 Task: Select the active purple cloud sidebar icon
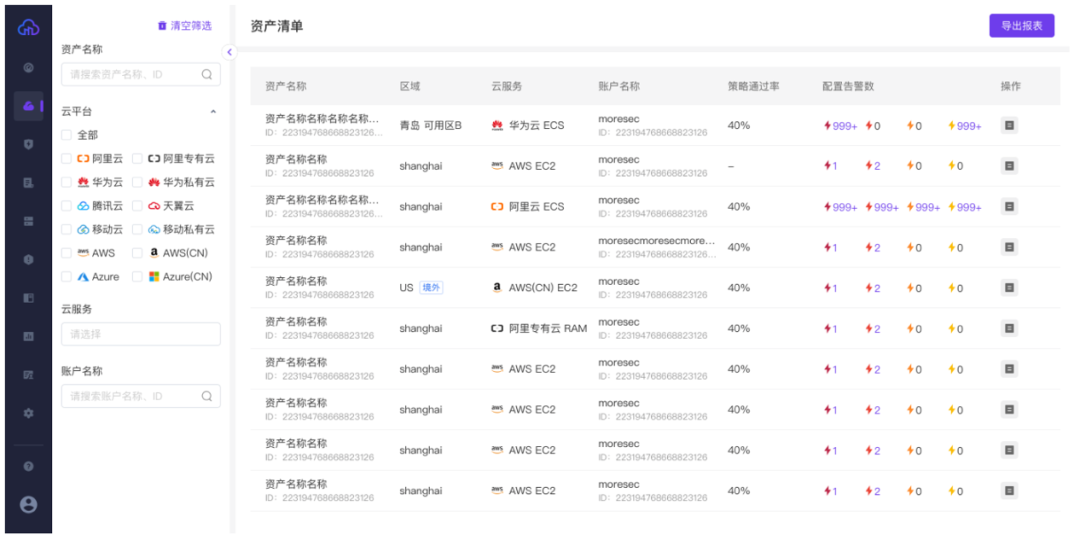tap(28, 106)
